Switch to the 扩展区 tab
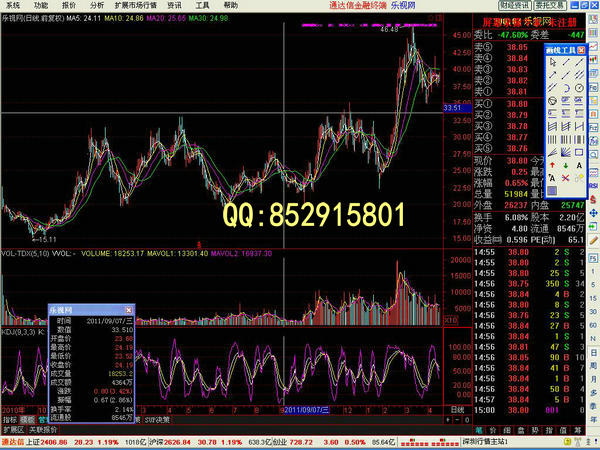 [12, 429]
